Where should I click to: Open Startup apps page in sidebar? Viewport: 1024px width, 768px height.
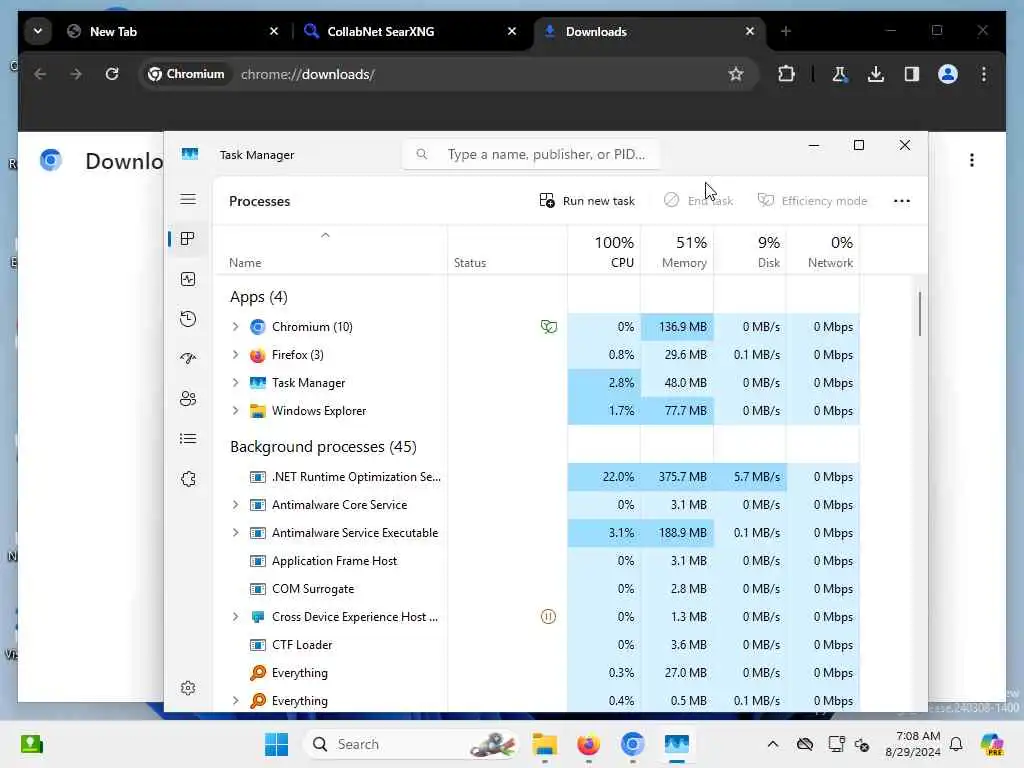(188, 358)
